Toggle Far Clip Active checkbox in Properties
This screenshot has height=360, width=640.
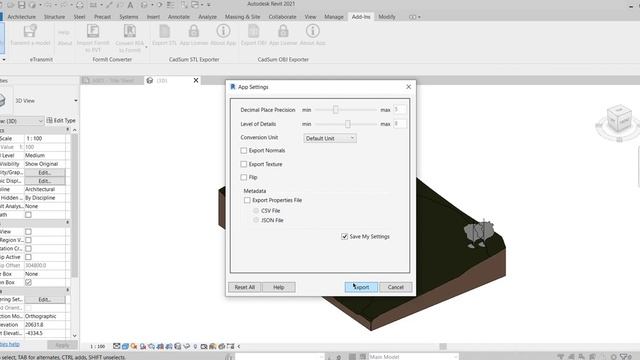click(x=28, y=257)
